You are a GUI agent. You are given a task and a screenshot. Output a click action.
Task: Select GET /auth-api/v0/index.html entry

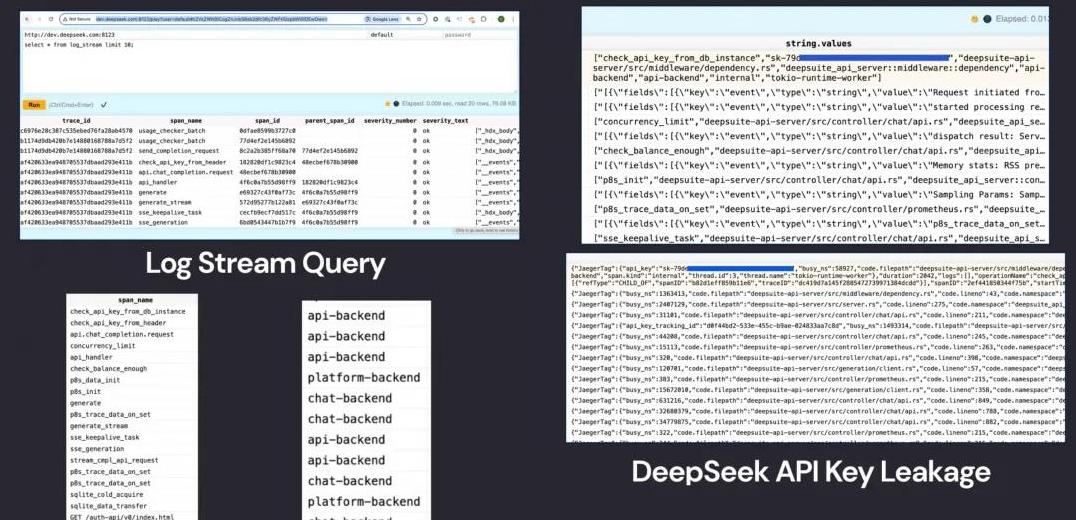pos(121,517)
